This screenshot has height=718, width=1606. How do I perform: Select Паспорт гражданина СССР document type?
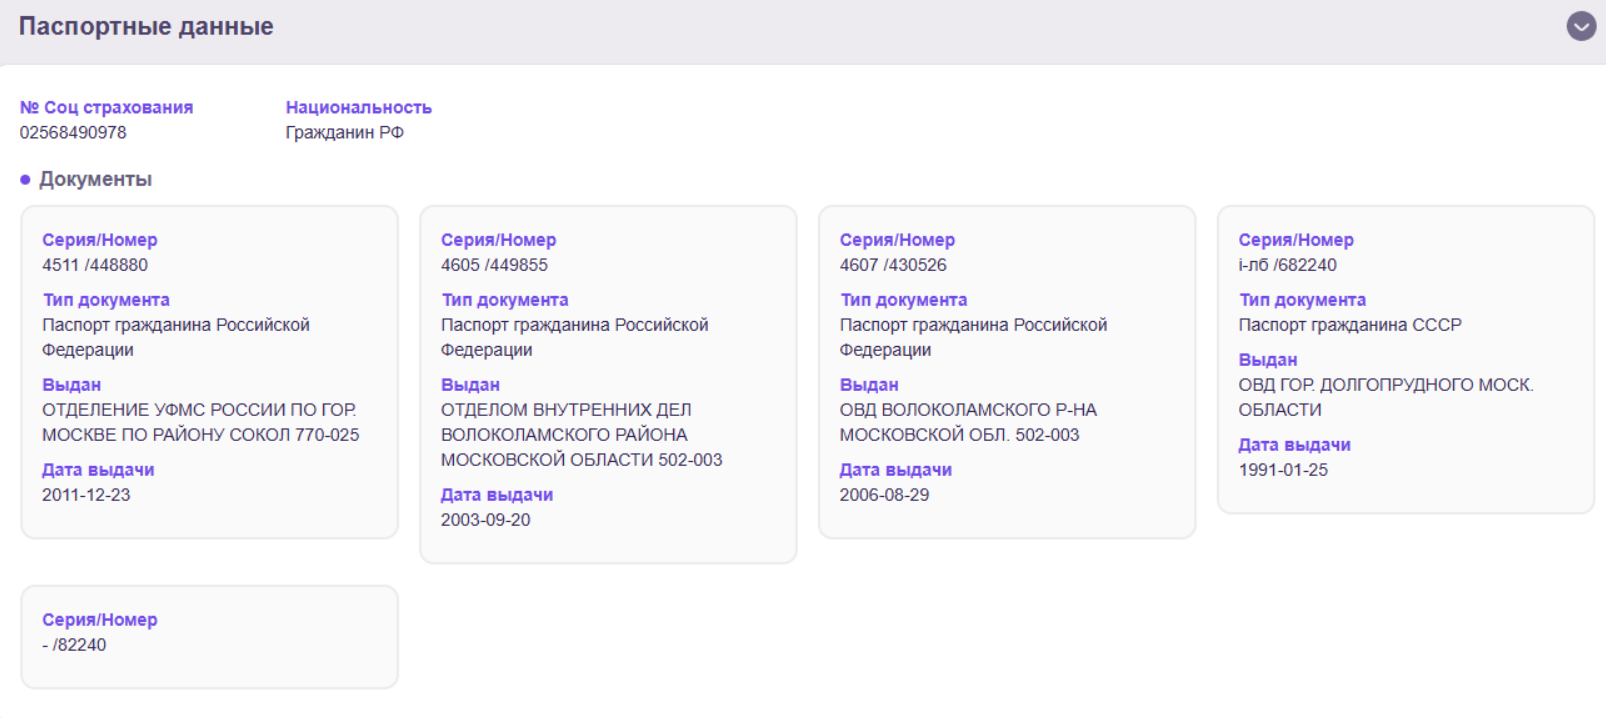pos(1349,325)
